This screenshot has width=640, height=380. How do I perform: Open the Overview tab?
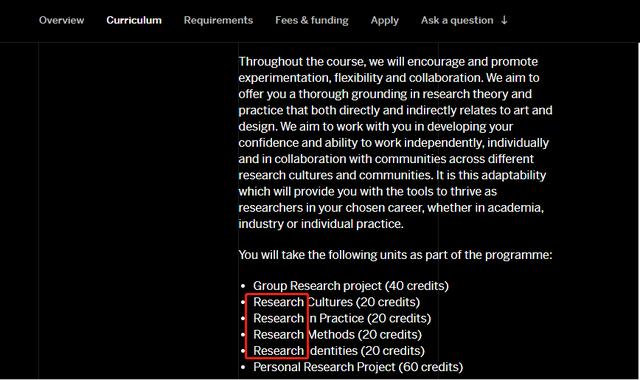click(61, 20)
